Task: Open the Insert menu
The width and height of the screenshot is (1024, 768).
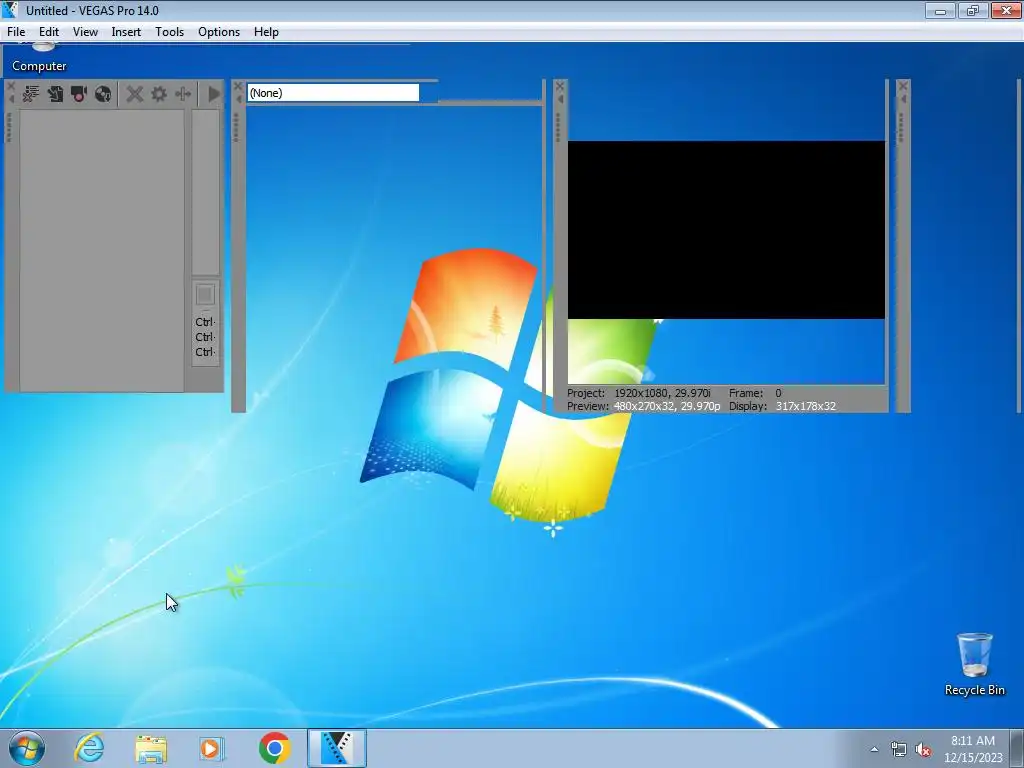Action: pyautogui.click(x=126, y=31)
